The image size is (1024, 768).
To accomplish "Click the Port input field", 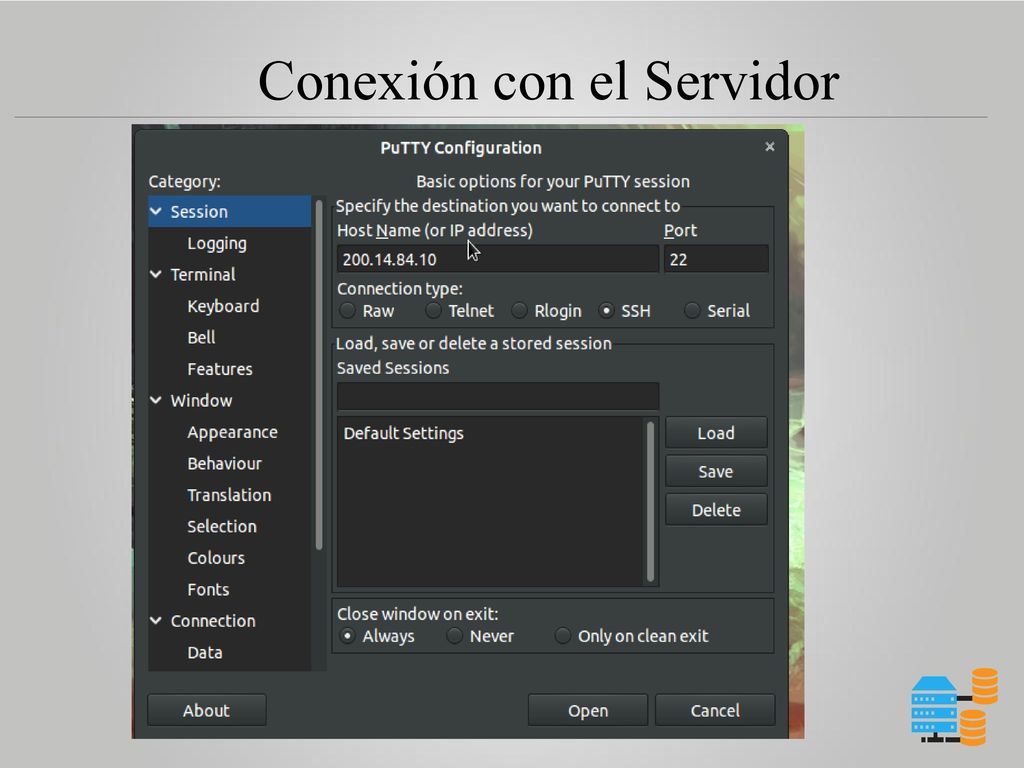I will pos(716,259).
